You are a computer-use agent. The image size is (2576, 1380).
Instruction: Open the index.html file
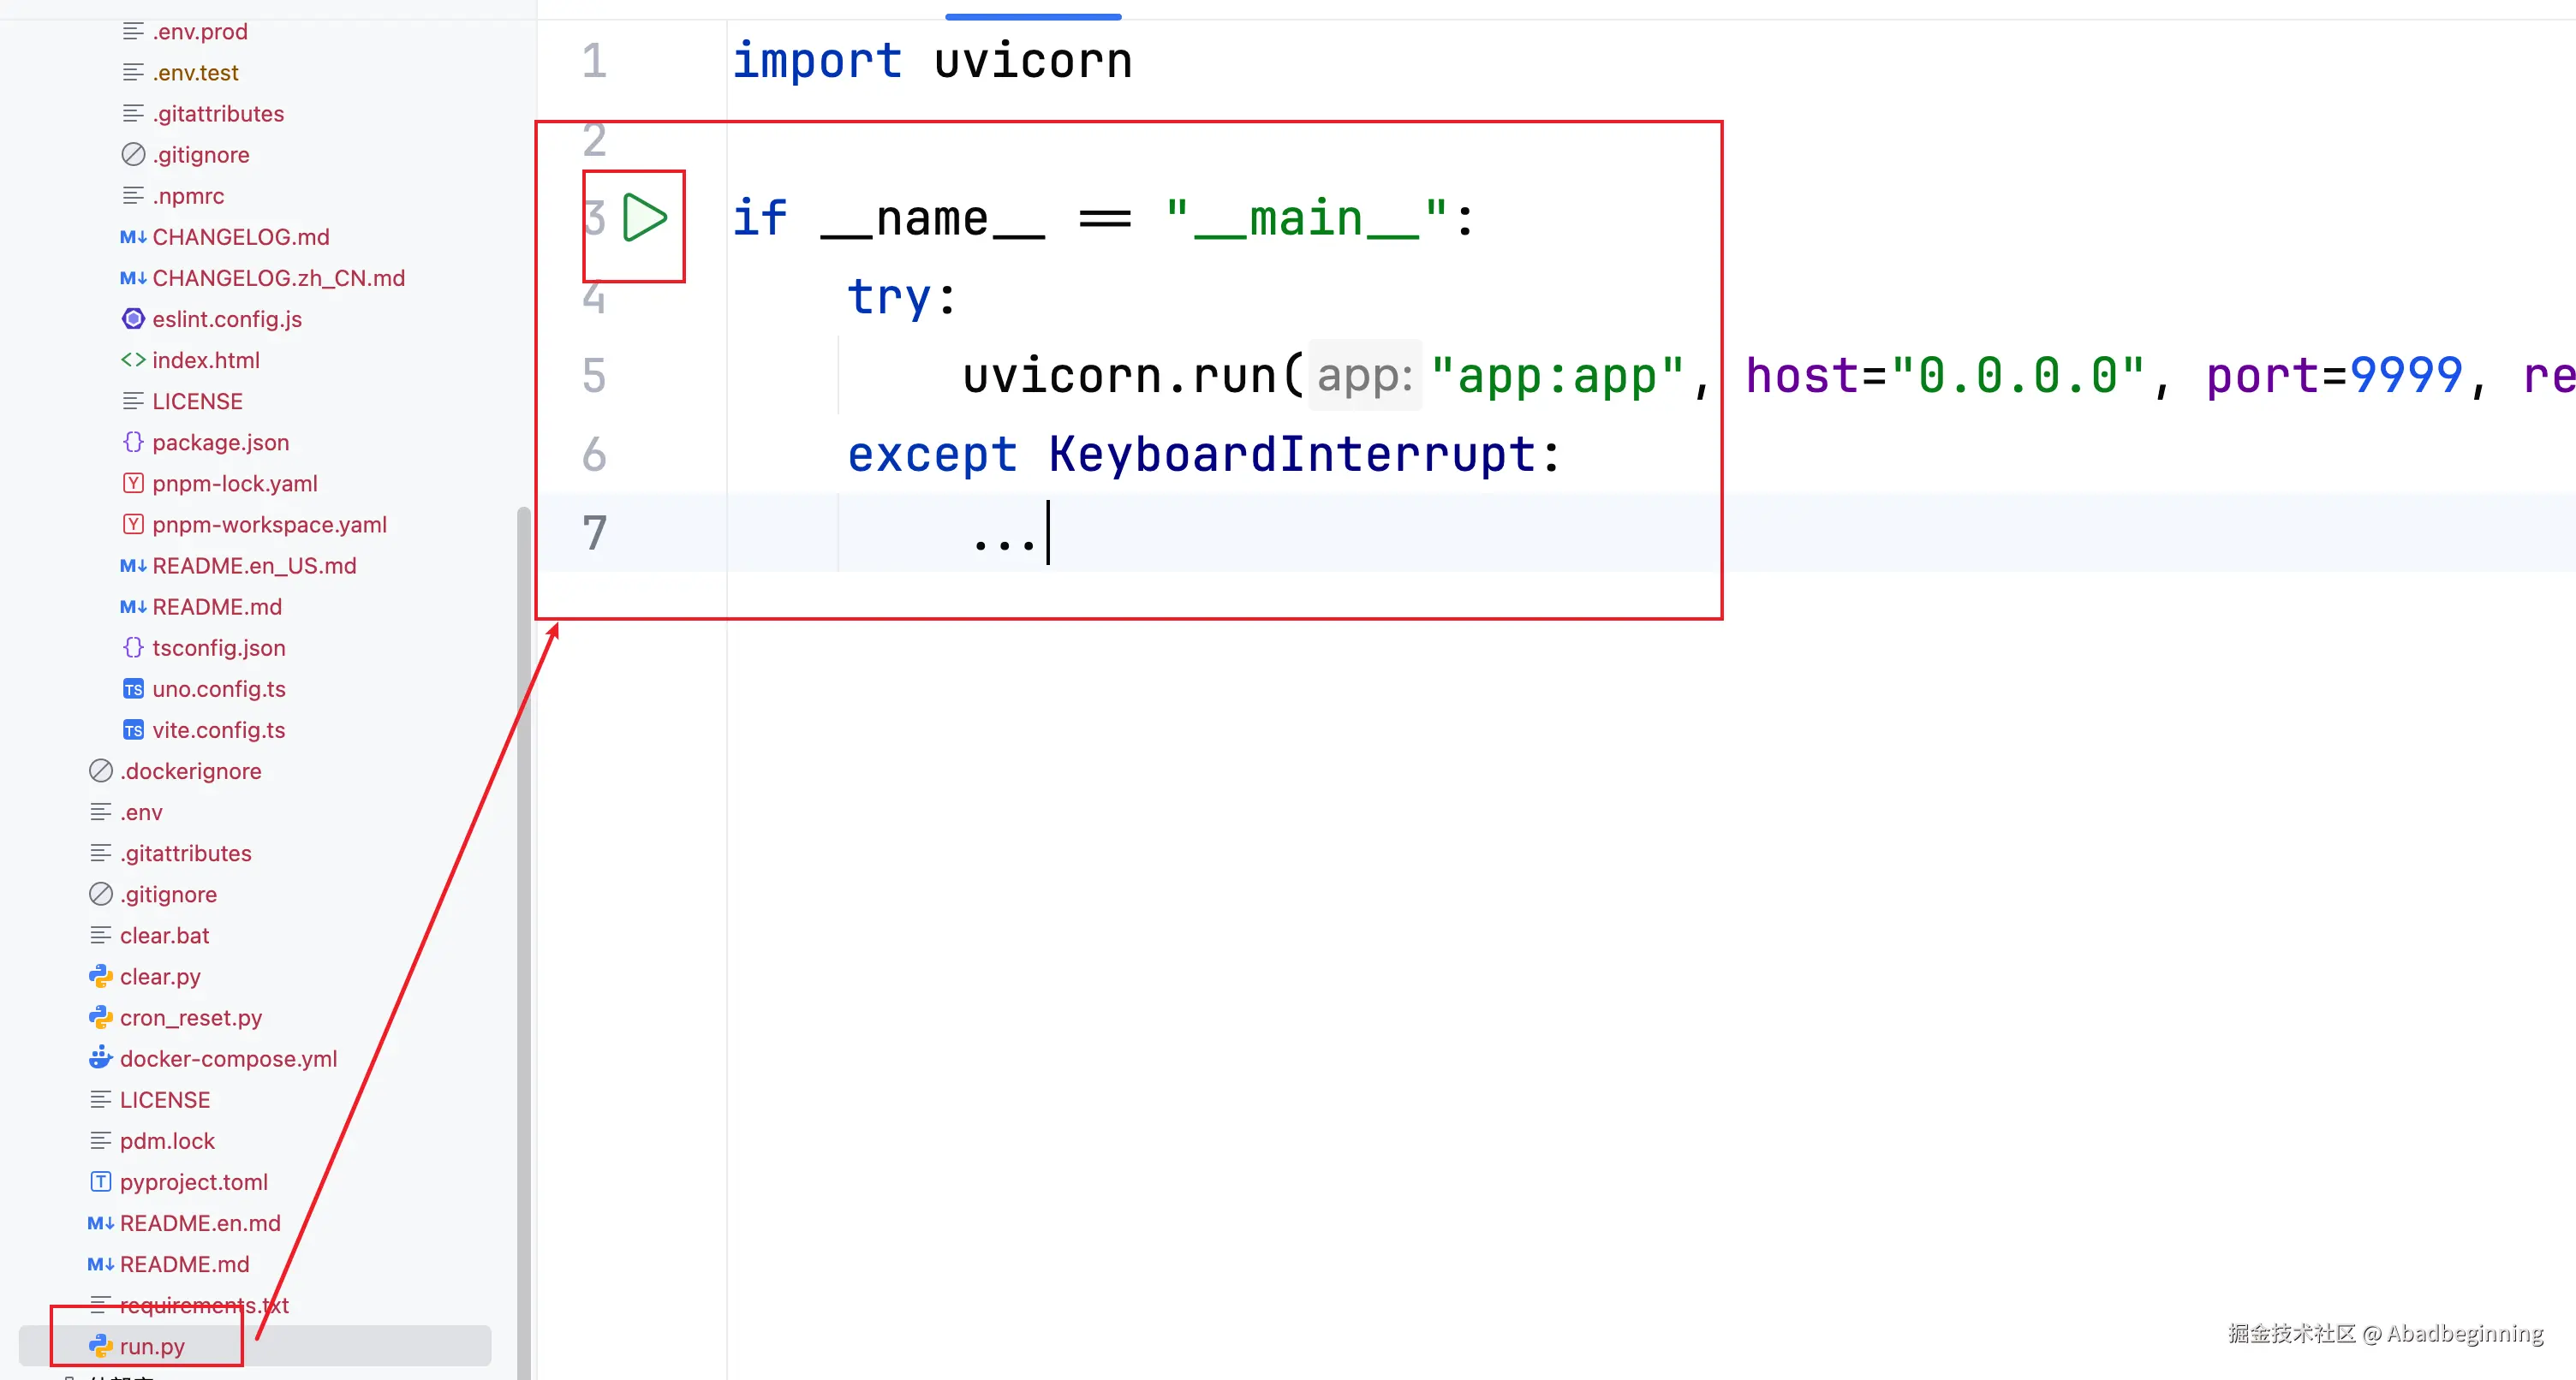[205, 360]
